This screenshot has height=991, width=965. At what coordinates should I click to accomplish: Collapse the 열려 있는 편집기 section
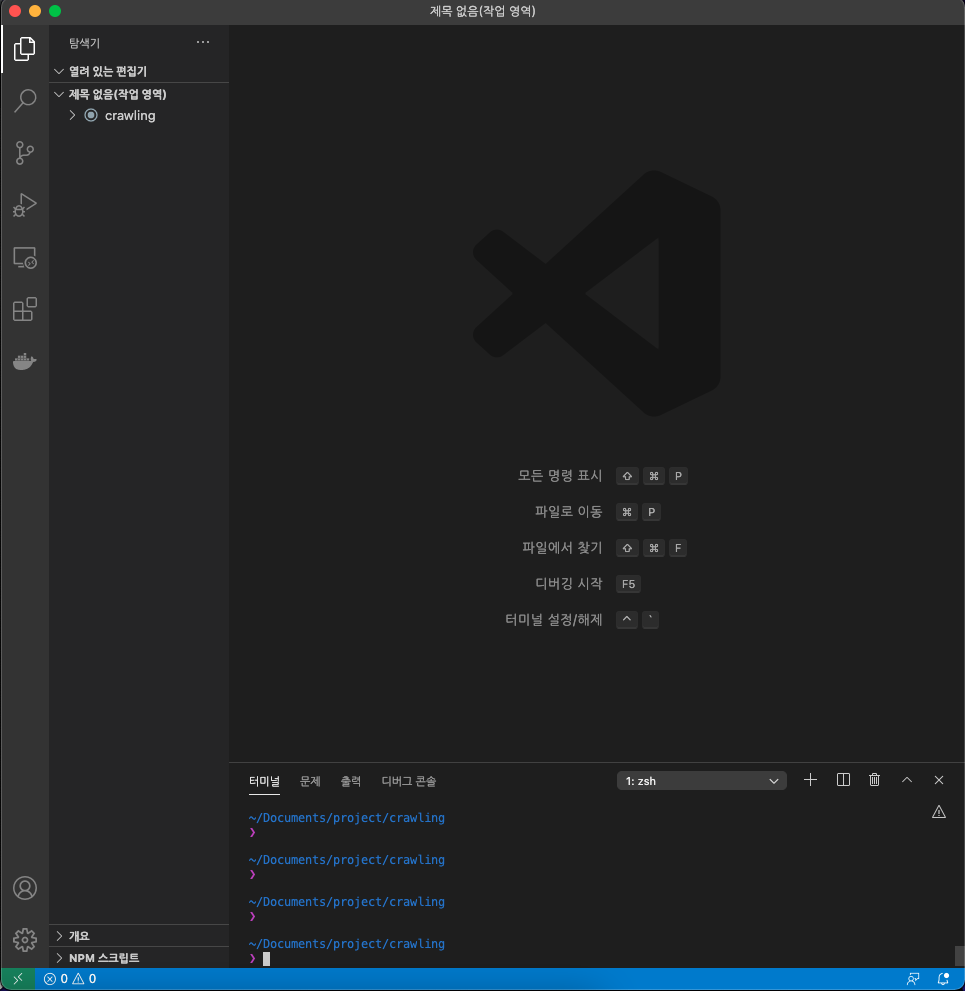pos(139,71)
